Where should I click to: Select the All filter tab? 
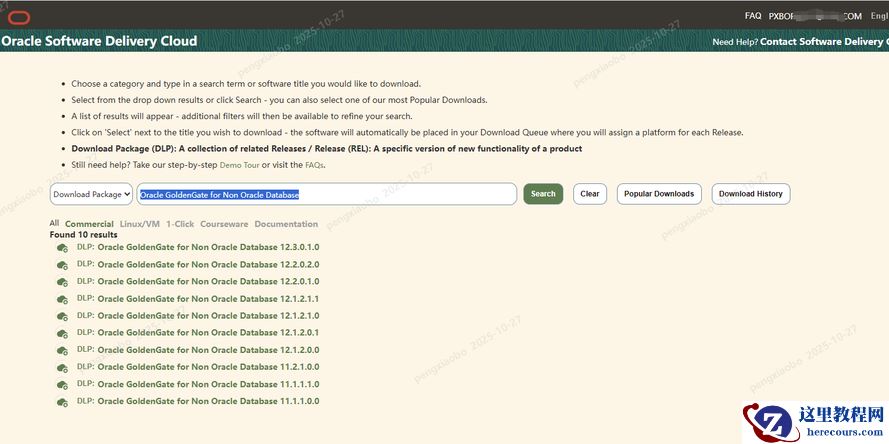pyautogui.click(x=54, y=223)
